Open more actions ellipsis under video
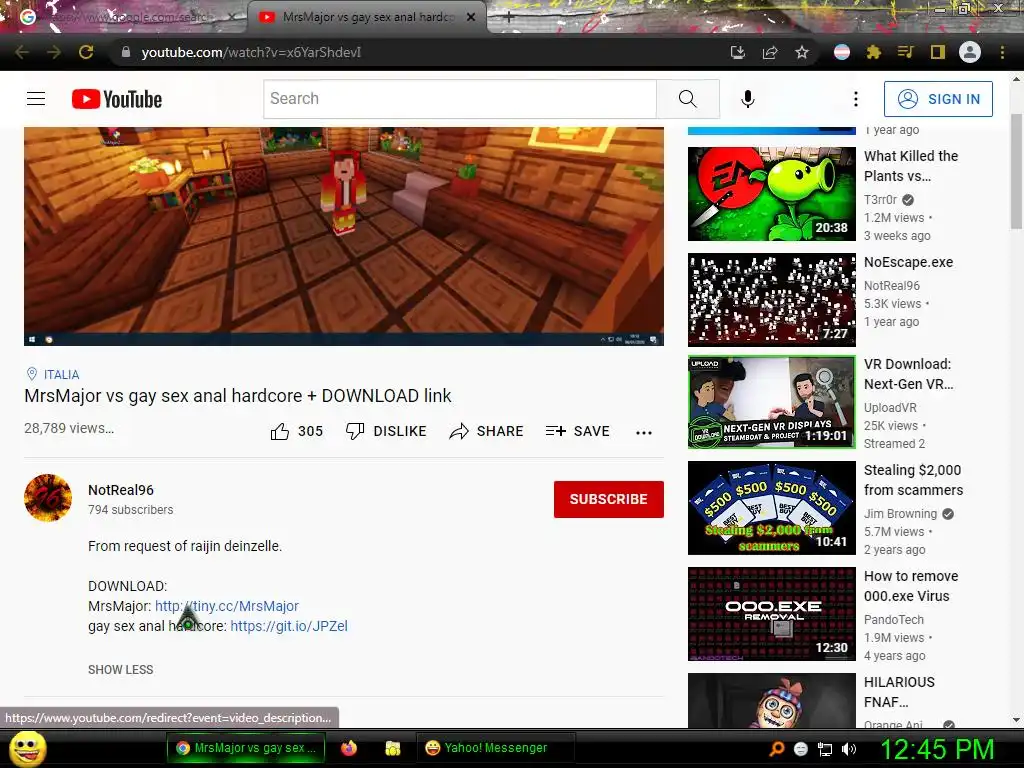Image resolution: width=1024 pixels, height=768 pixels. tap(644, 432)
